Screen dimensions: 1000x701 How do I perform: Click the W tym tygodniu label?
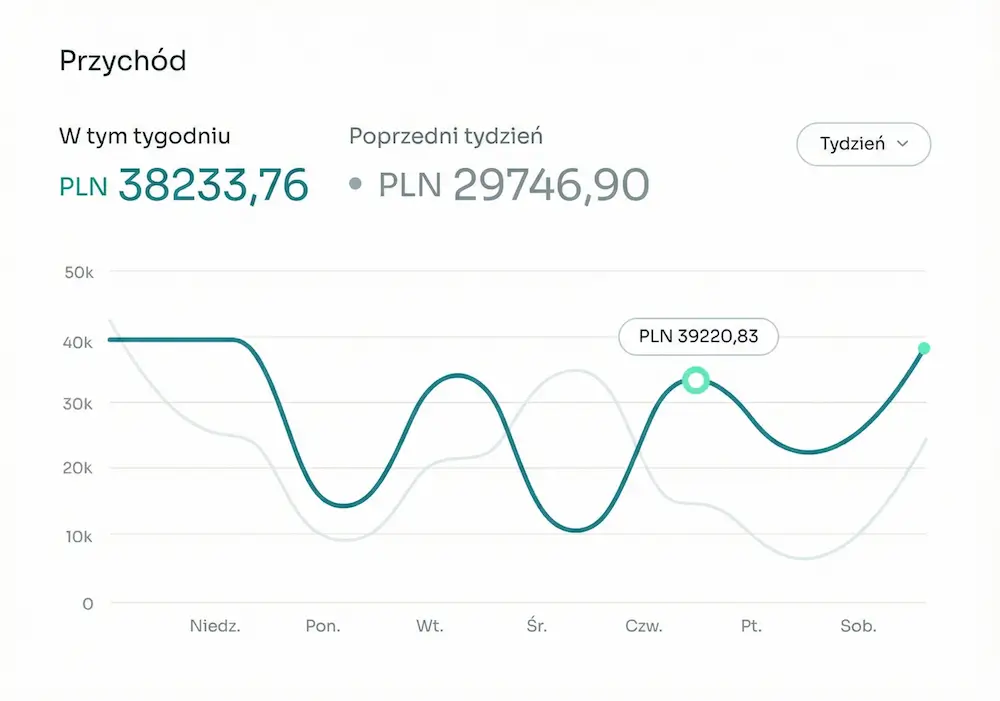[x=145, y=136]
